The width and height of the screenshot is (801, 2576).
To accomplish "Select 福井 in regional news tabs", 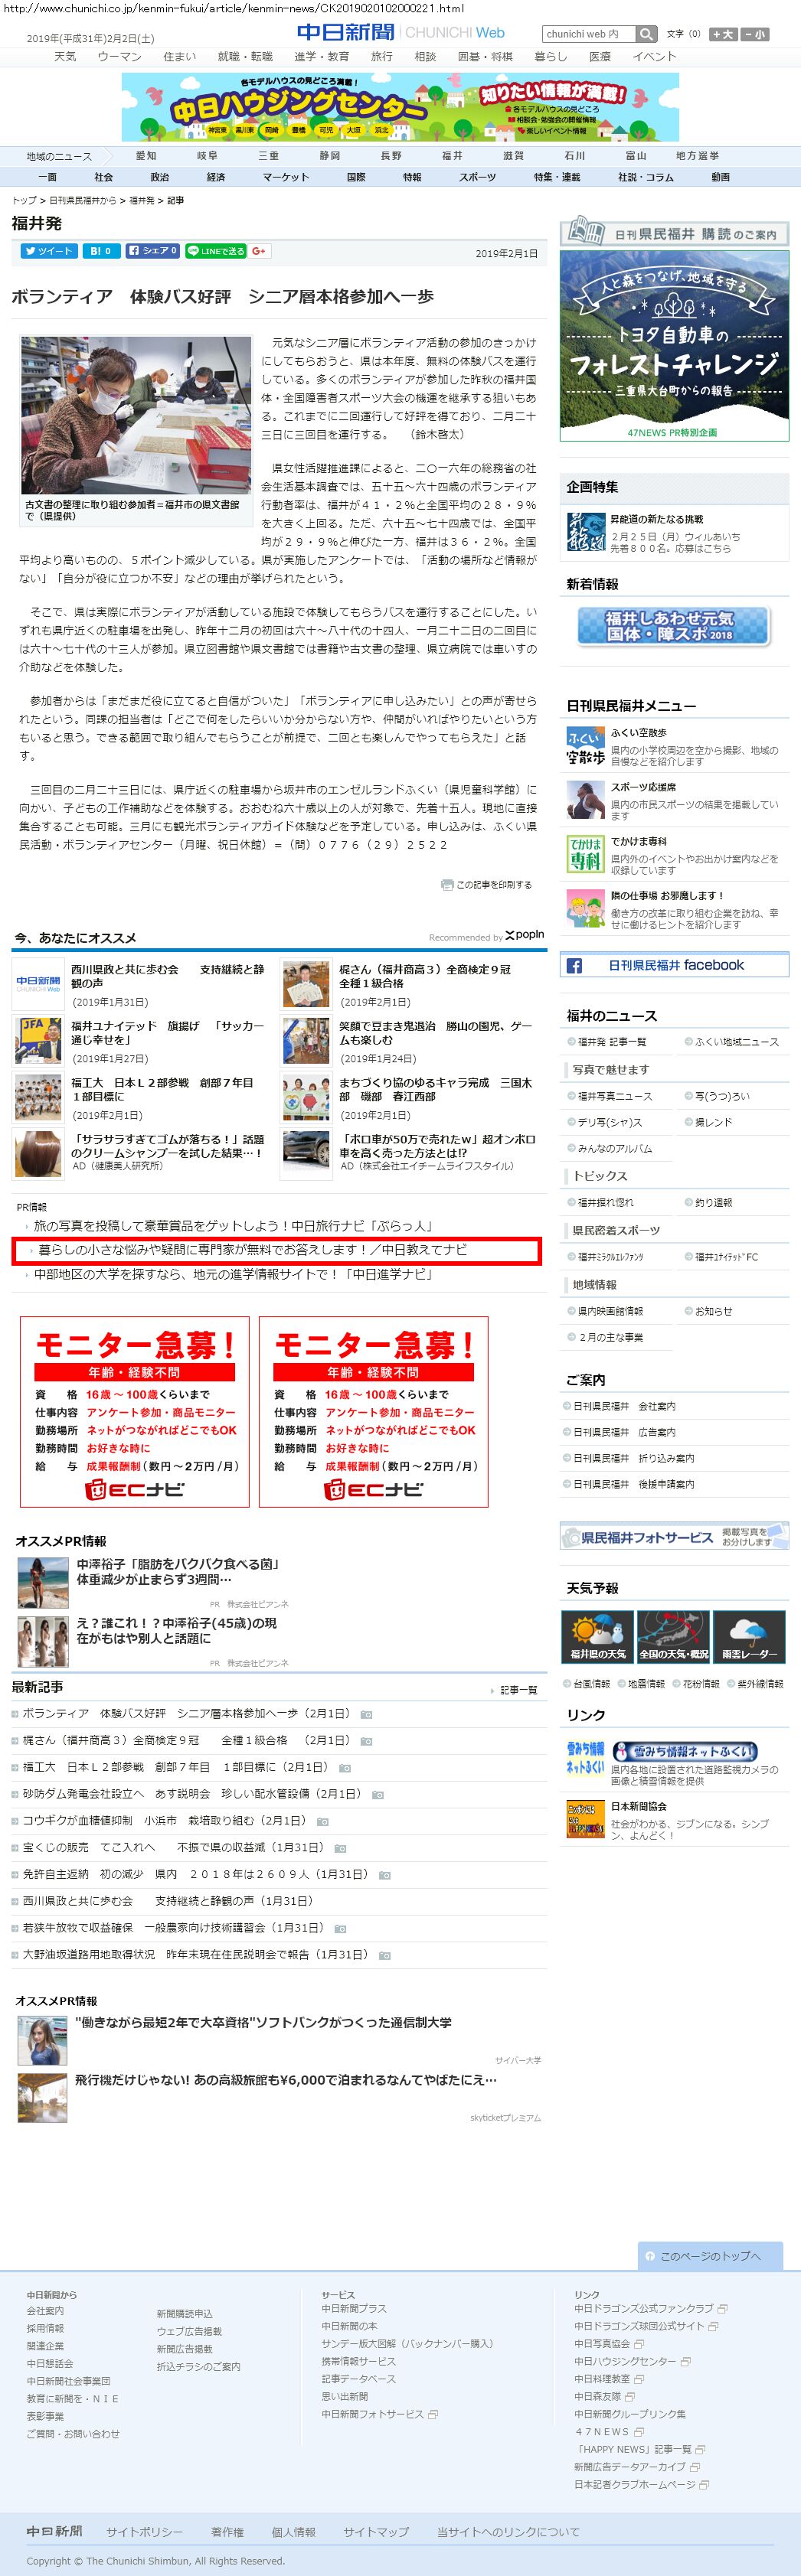I will pyautogui.click(x=452, y=156).
